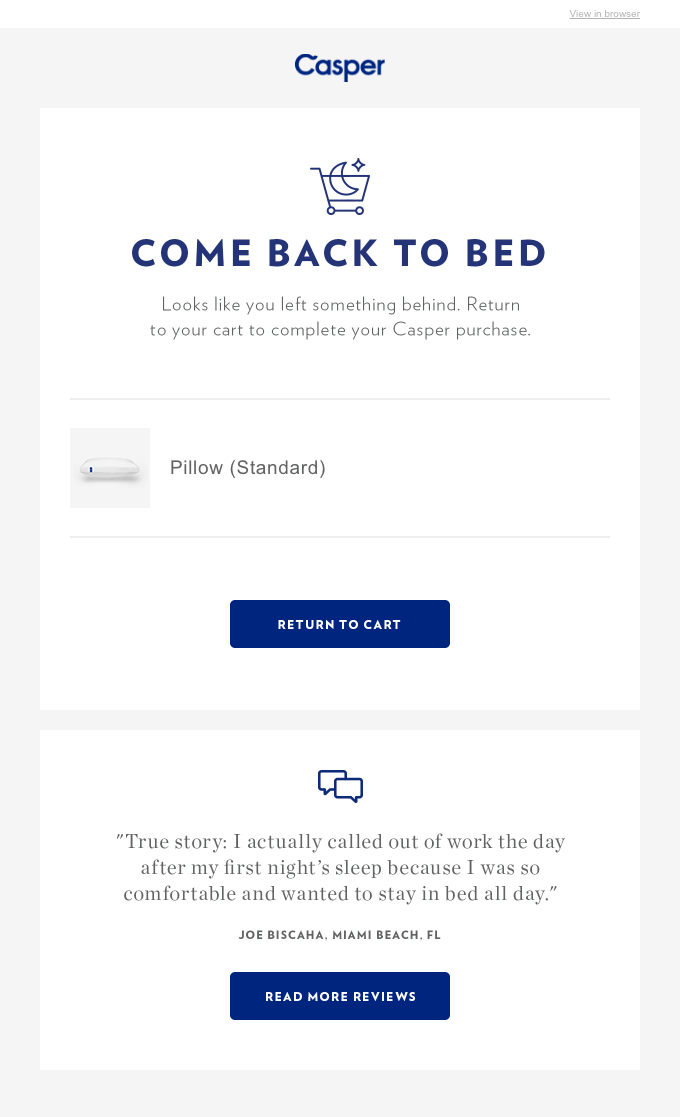Screen dimensions: 680x1117
Task: Click the 'Looks like you left something behind' line
Action: tap(340, 304)
